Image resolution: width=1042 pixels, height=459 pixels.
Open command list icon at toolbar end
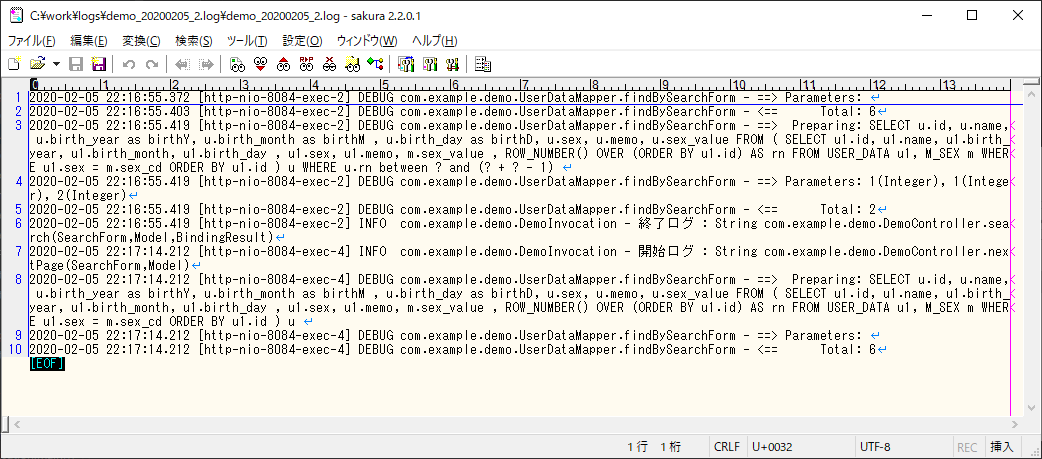click(483, 64)
